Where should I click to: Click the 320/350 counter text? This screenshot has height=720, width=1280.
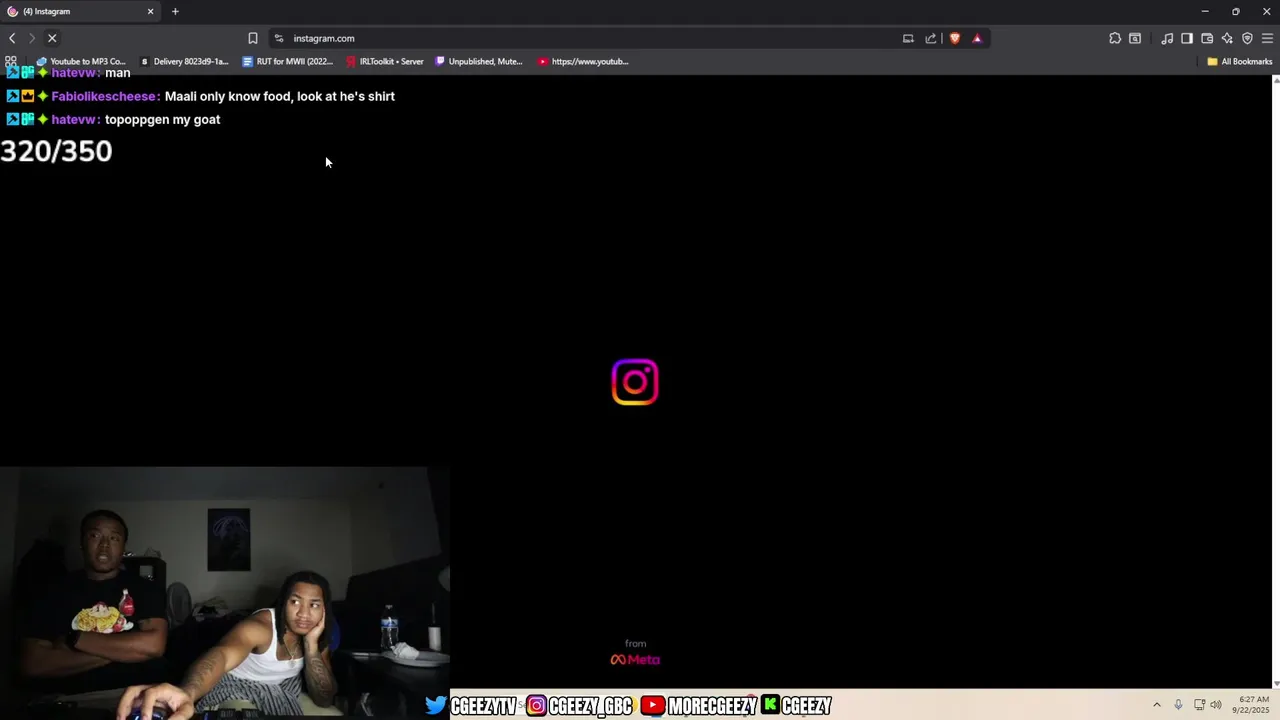[x=56, y=151]
